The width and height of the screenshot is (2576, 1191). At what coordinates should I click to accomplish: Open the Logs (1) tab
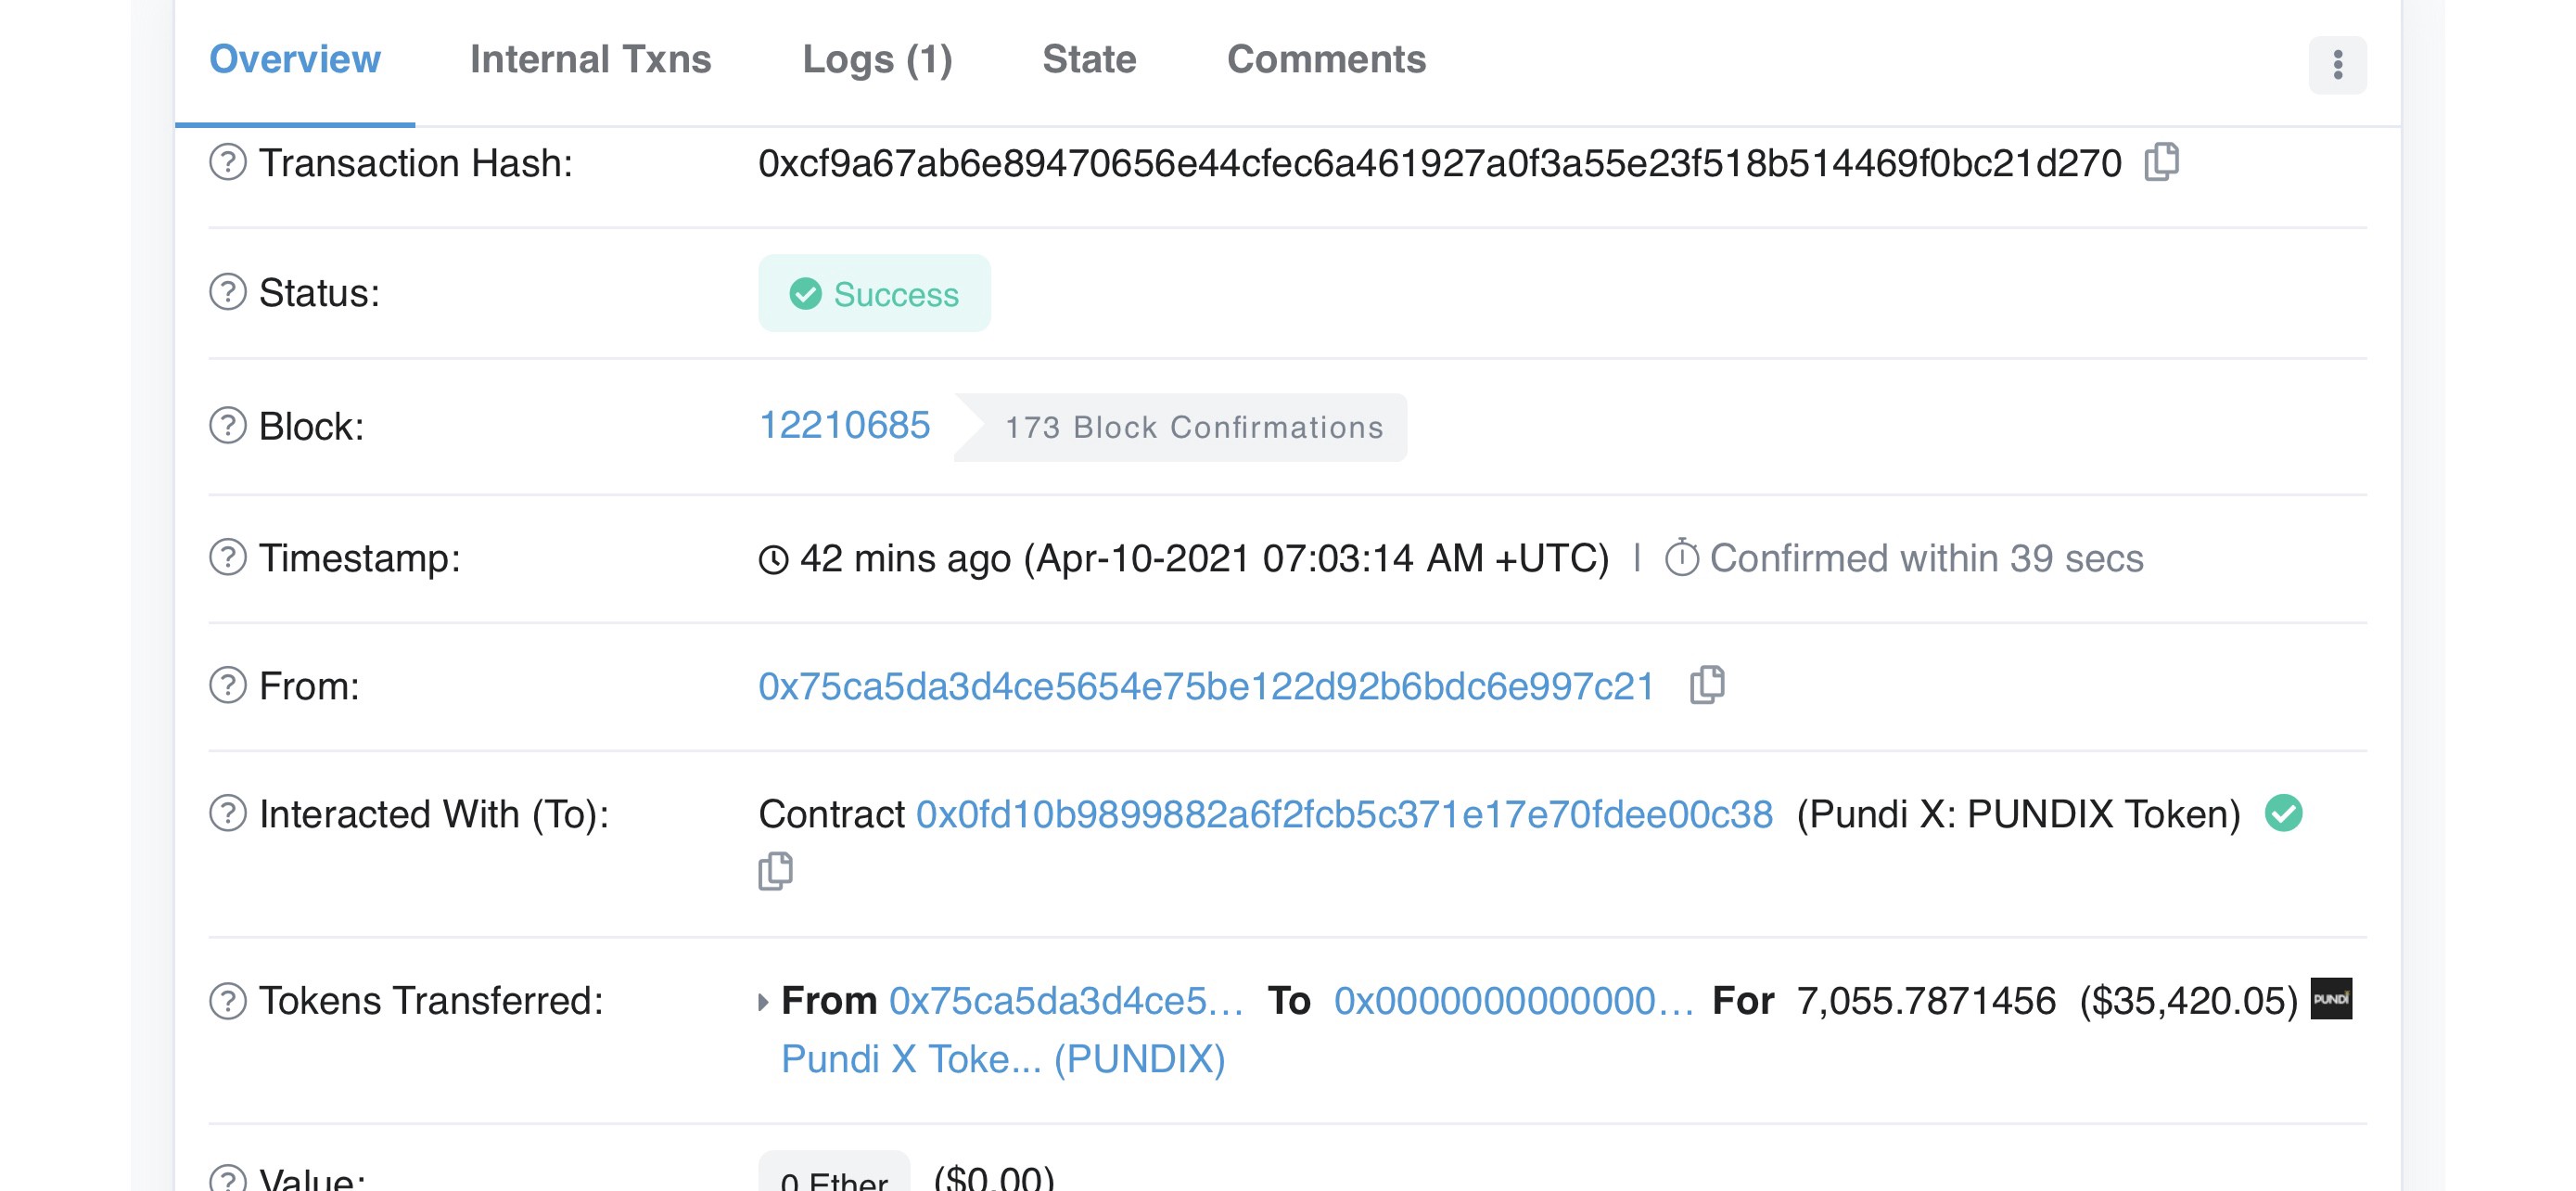(877, 60)
